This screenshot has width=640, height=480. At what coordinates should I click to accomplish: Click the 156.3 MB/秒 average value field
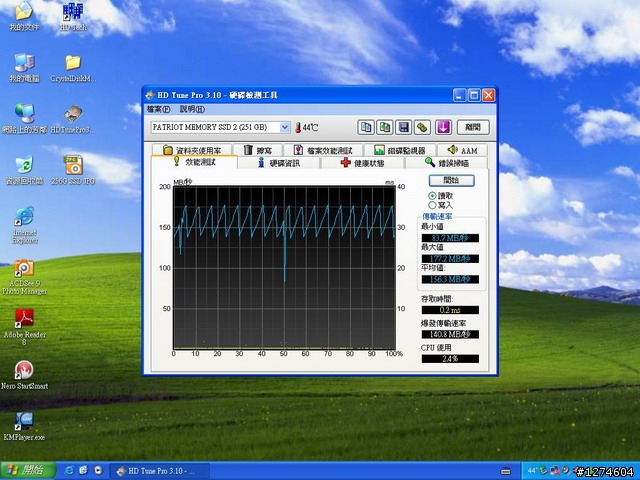point(450,280)
